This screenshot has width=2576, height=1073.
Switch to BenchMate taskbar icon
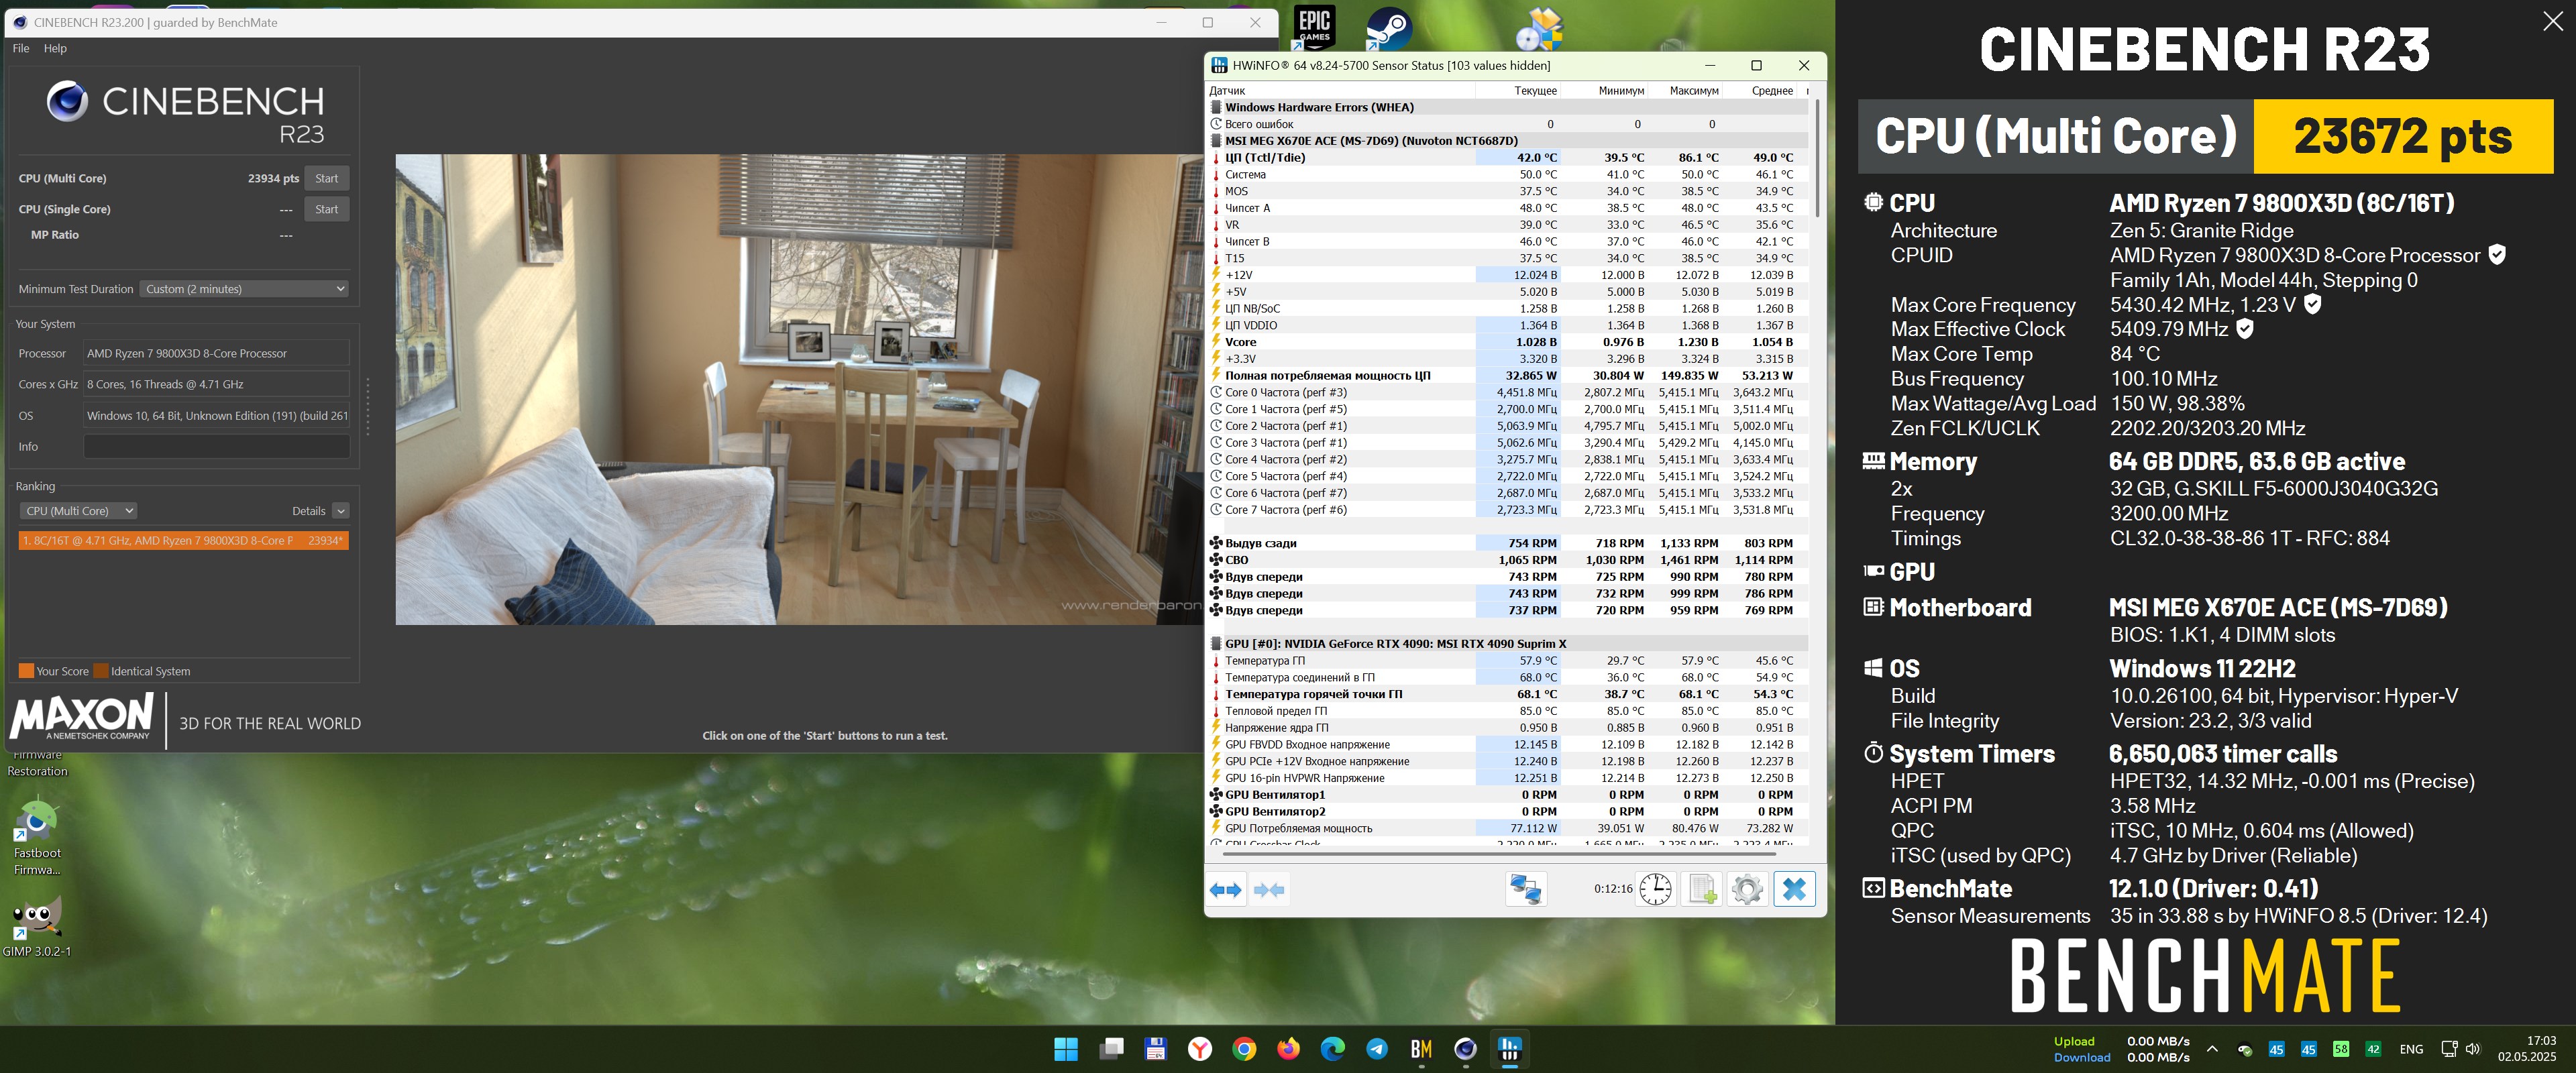[x=1421, y=1049]
